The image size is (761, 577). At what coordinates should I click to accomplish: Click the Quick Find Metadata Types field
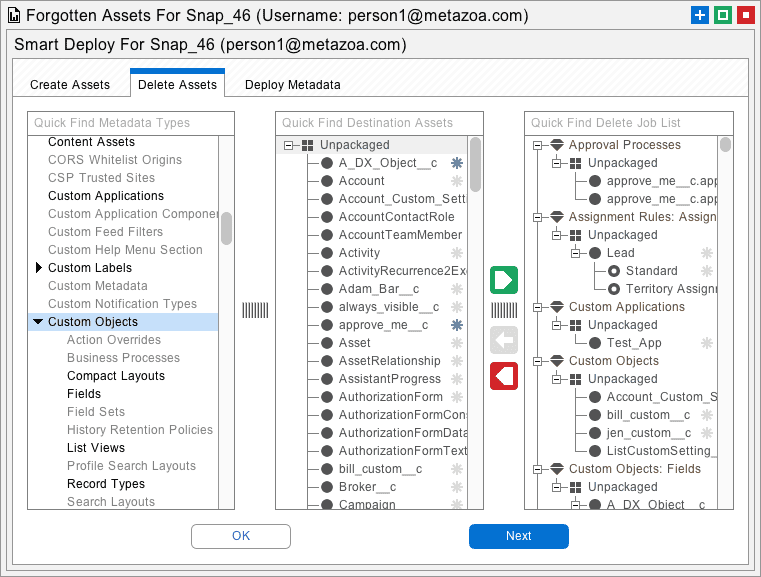tap(131, 123)
